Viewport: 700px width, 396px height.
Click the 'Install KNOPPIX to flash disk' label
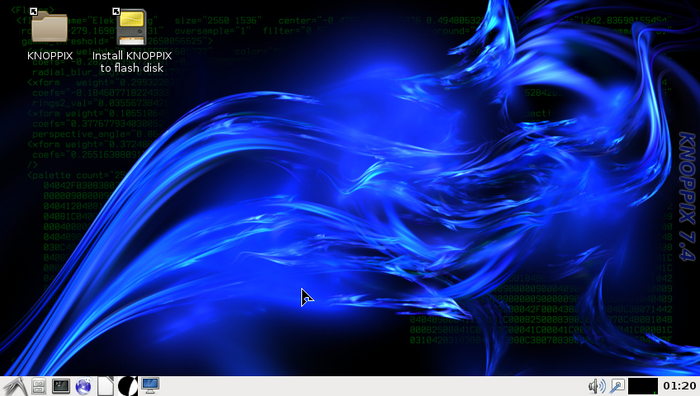[132, 62]
